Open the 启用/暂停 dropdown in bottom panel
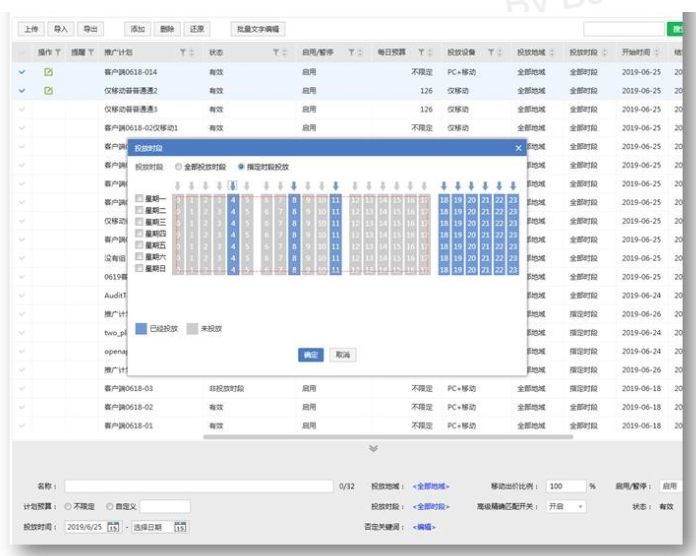Image resolution: width=696 pixels, height=556 pixels. [x=669, y=486]
